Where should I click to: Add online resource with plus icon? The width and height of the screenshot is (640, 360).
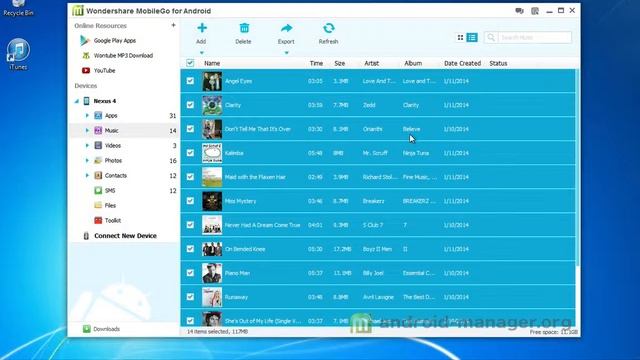[173, 25]
